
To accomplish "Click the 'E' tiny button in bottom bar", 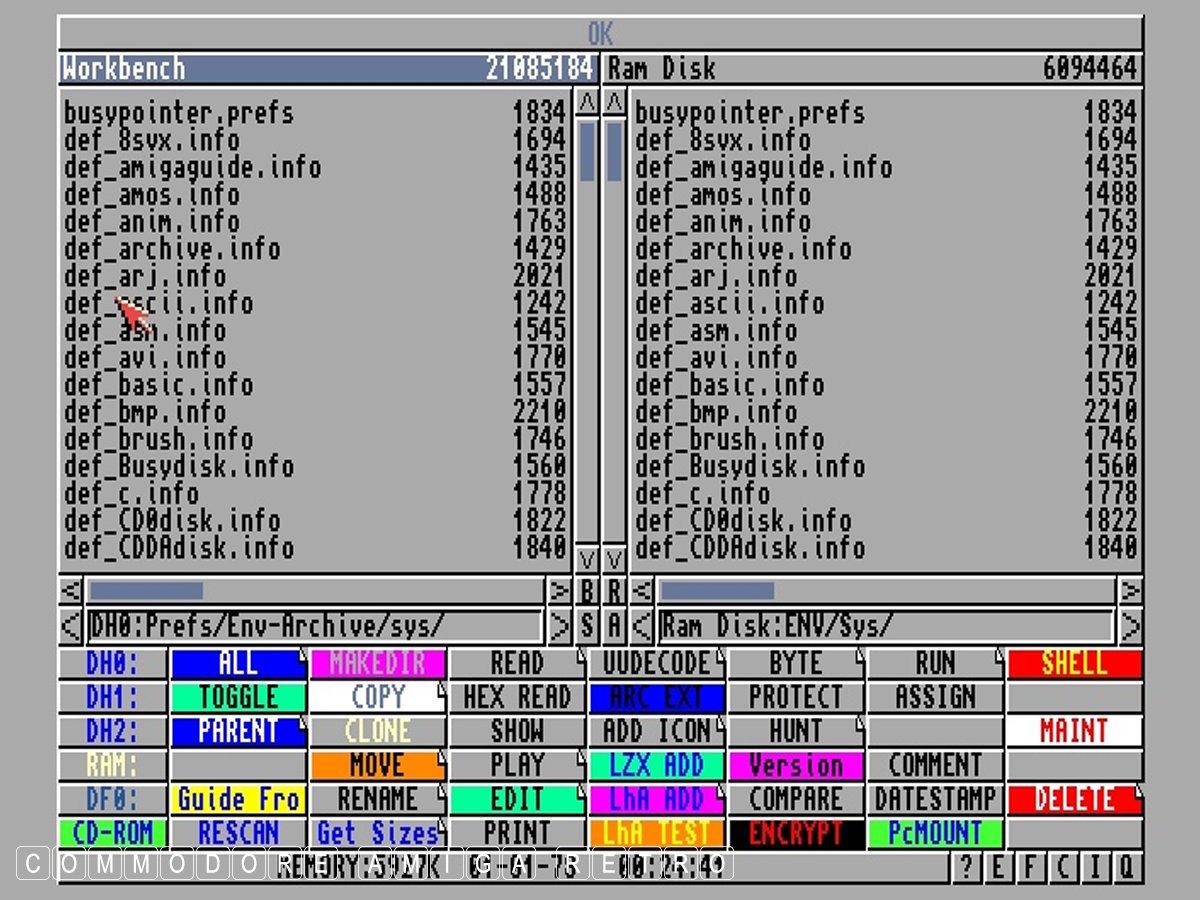I will [x=998, y=867].
